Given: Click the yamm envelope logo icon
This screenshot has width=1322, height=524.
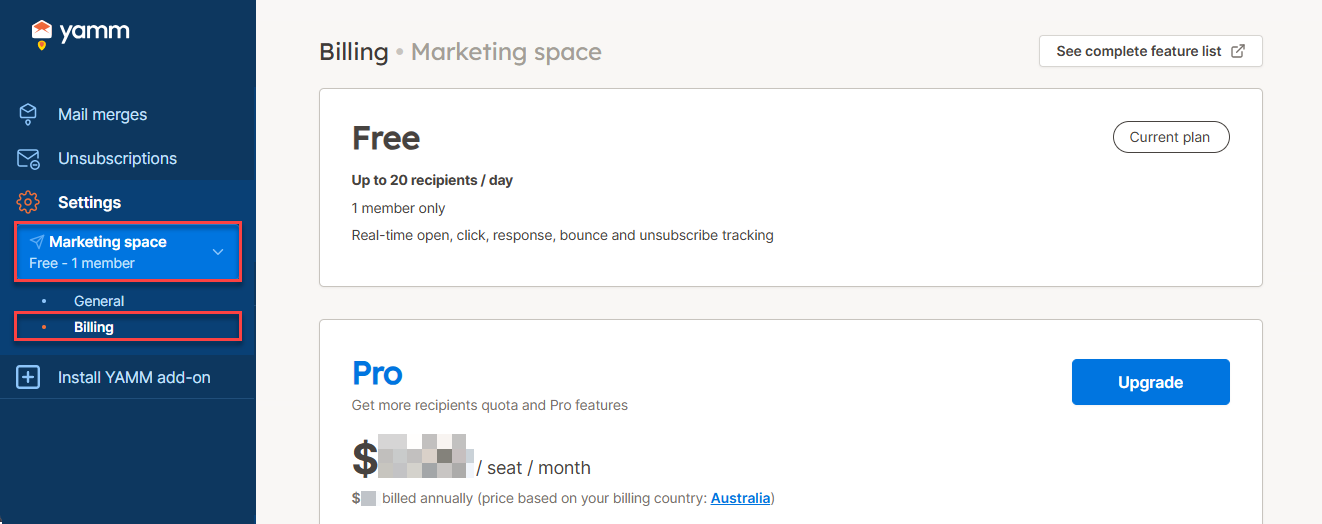Looking at the screenshot, I should coord(41,33).
